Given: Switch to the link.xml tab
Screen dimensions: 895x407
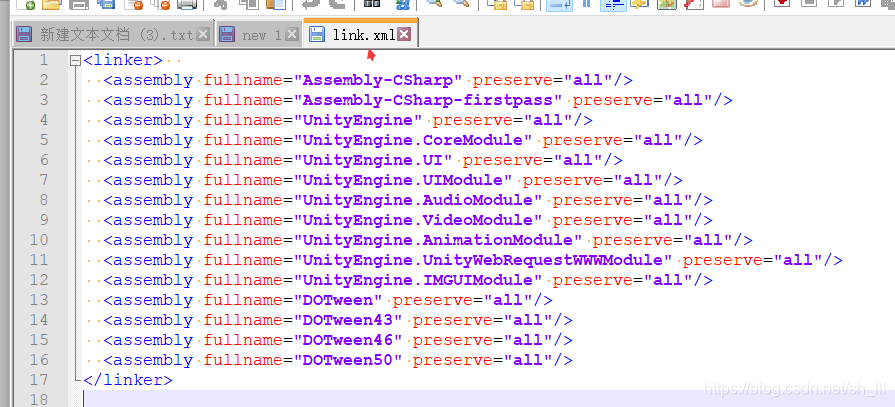Looking at the screenshot, I should point(362,35).
